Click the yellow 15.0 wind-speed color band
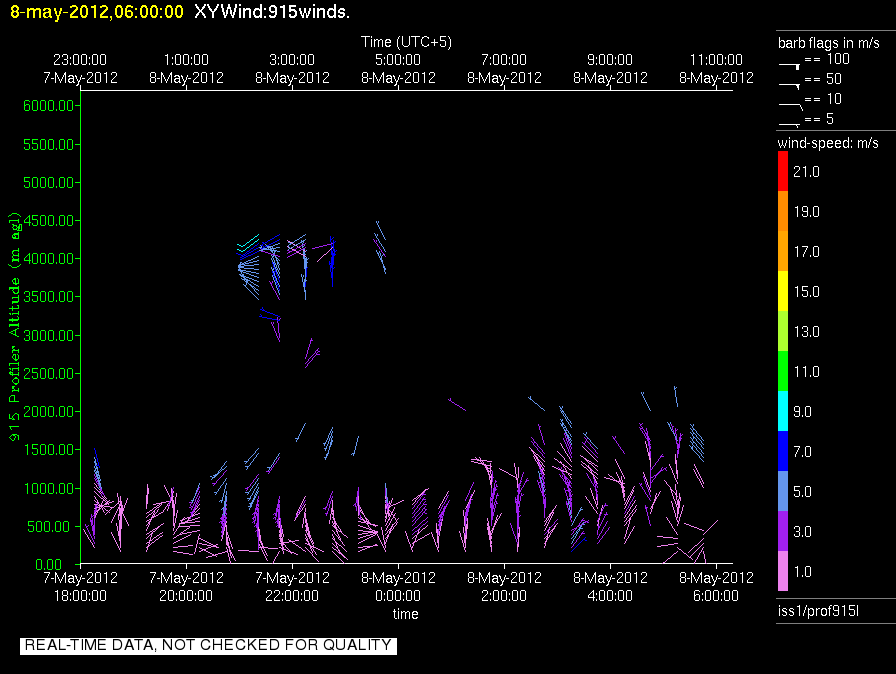The image size is (896, 674). pos(782,291)
